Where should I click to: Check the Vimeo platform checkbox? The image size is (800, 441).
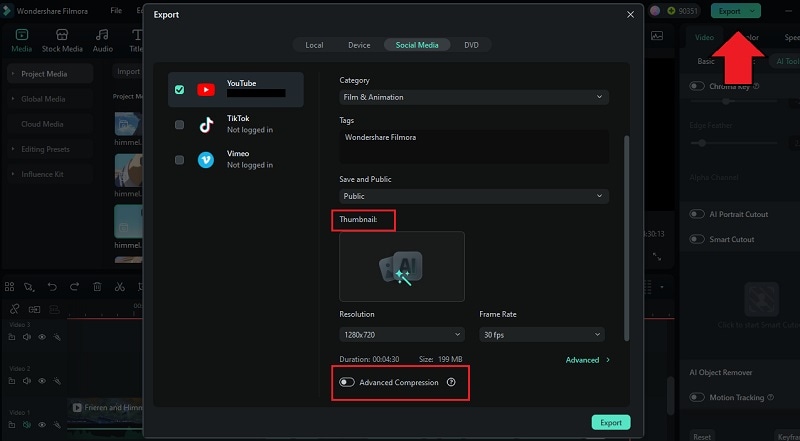click(x=179, y=160)
